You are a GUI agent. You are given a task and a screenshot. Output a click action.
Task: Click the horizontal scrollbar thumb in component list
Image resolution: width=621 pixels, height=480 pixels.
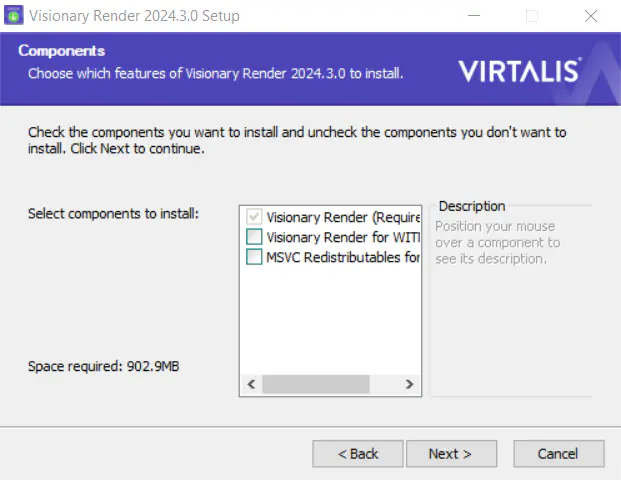316,384
